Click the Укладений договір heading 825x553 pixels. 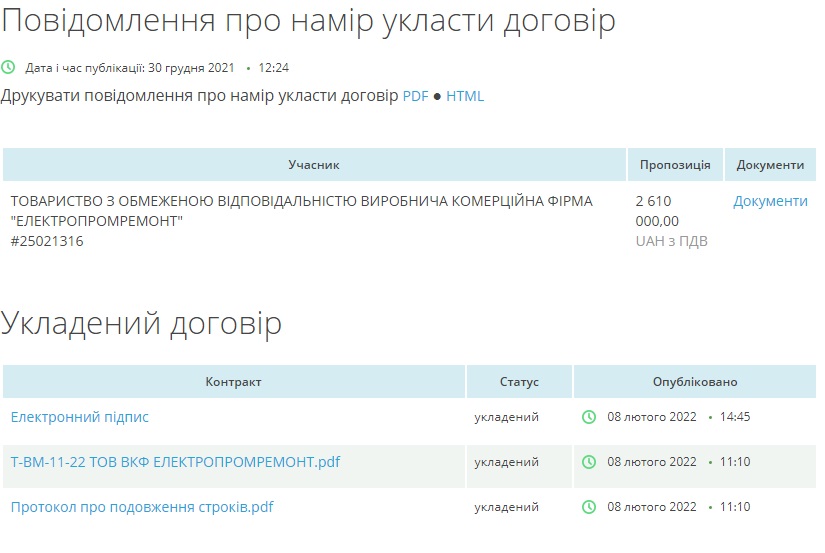(x=141, y=324)
